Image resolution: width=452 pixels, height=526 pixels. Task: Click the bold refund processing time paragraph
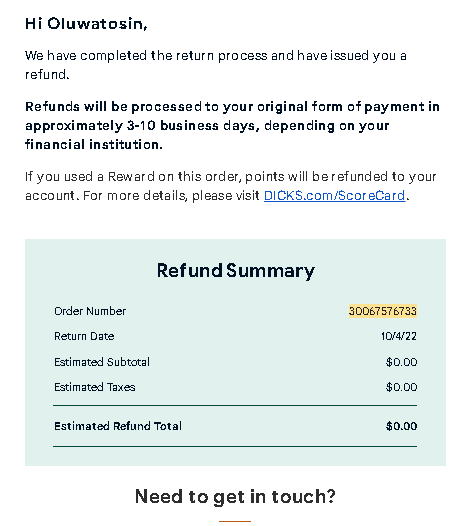pyautogui.click(x=232, y=125)
